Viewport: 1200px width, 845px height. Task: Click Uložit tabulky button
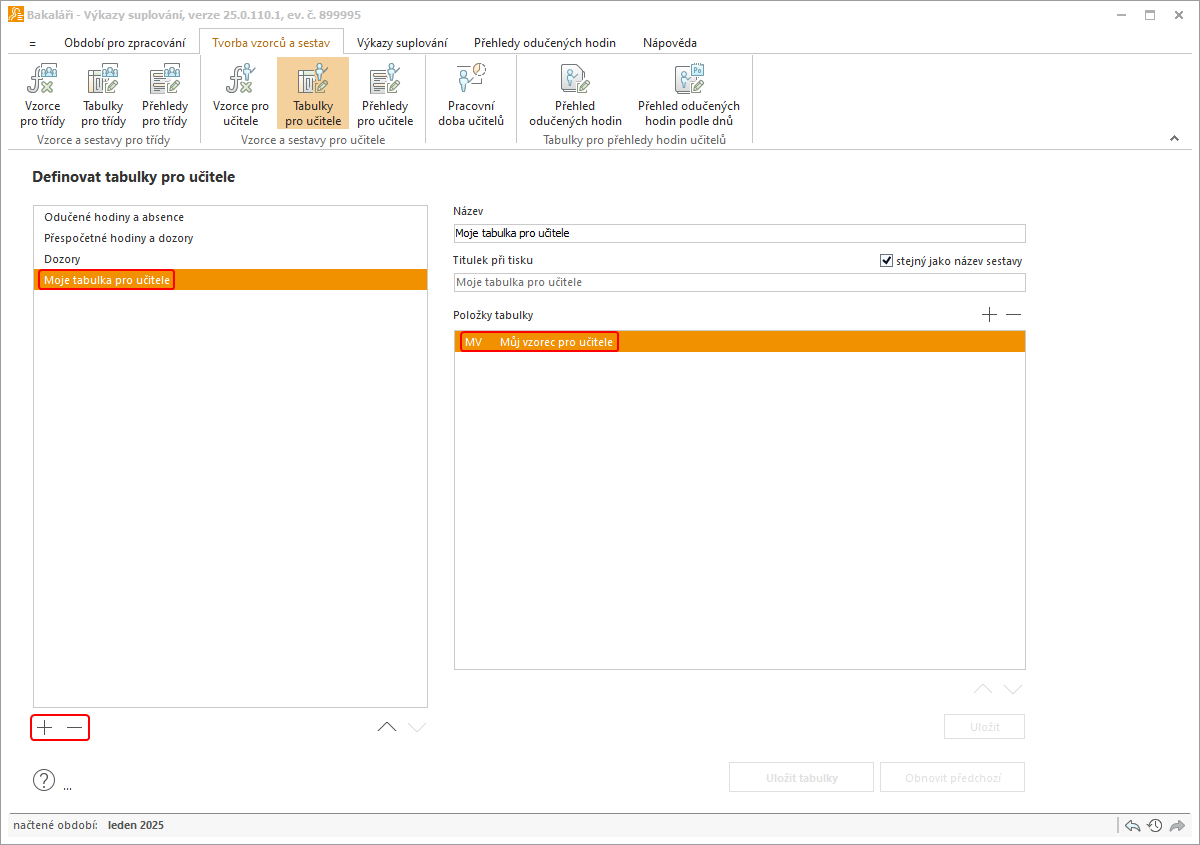click(802, 777)
